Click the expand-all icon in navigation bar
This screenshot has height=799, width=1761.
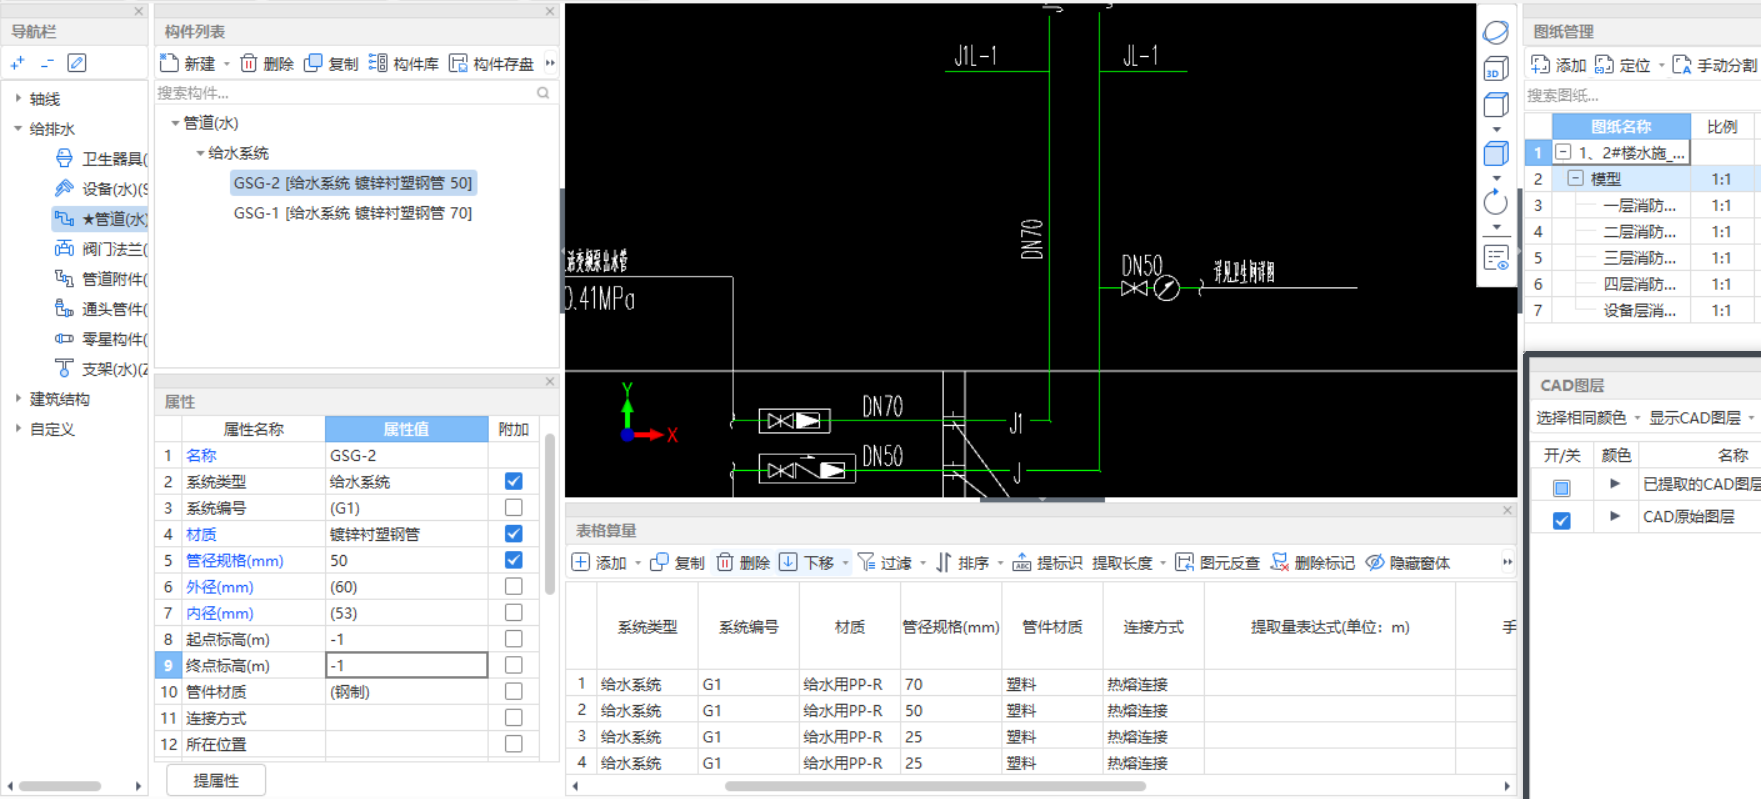pyautogui.click(x=18, y=63)
